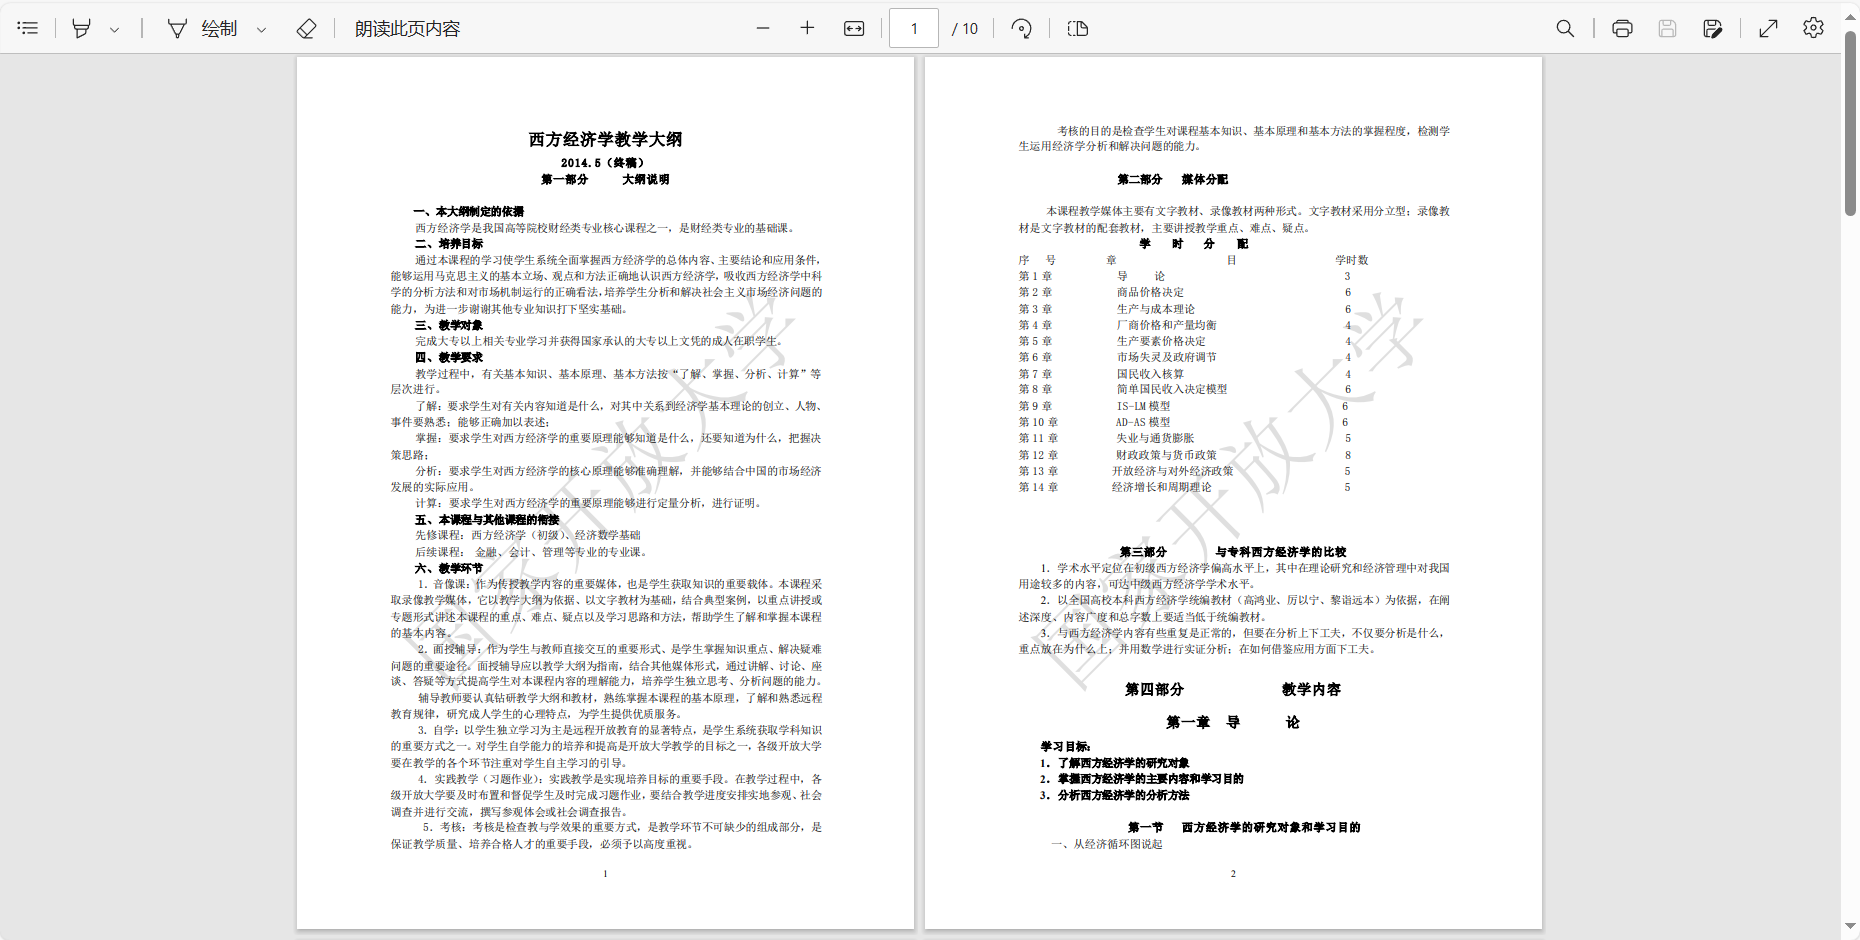Click the heading 第一章 导论
Image resolution: width=1860 pixels, height=940 pixels.
pyautogui.click(x=1232, y=722)
